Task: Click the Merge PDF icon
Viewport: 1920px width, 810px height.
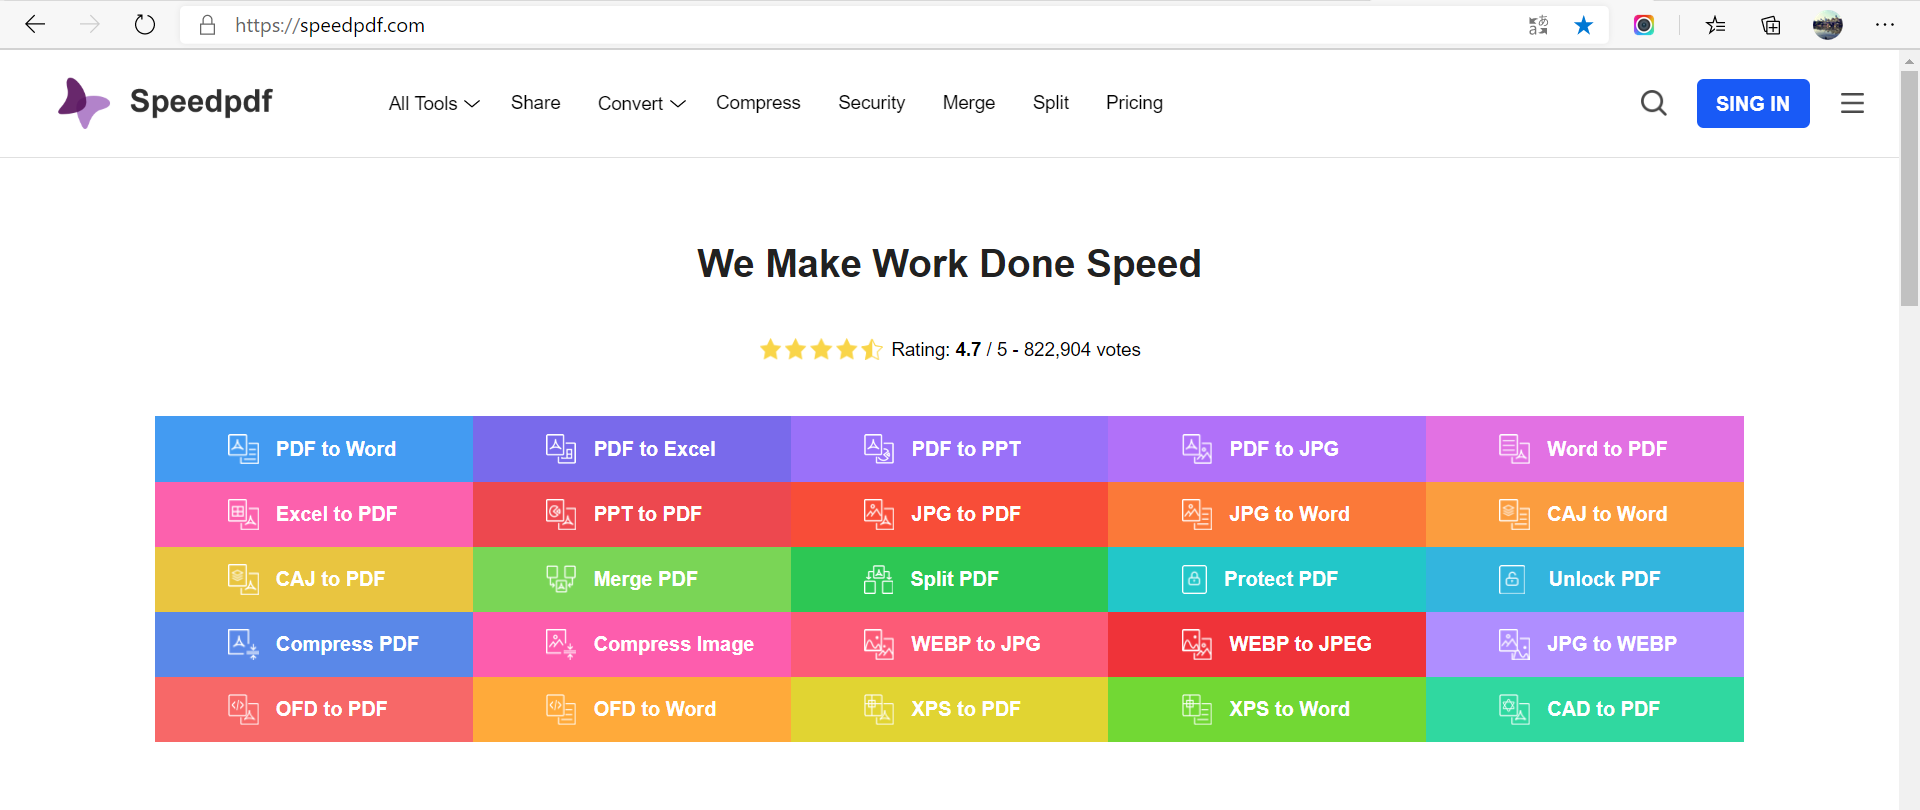Action: click(561, 579)
